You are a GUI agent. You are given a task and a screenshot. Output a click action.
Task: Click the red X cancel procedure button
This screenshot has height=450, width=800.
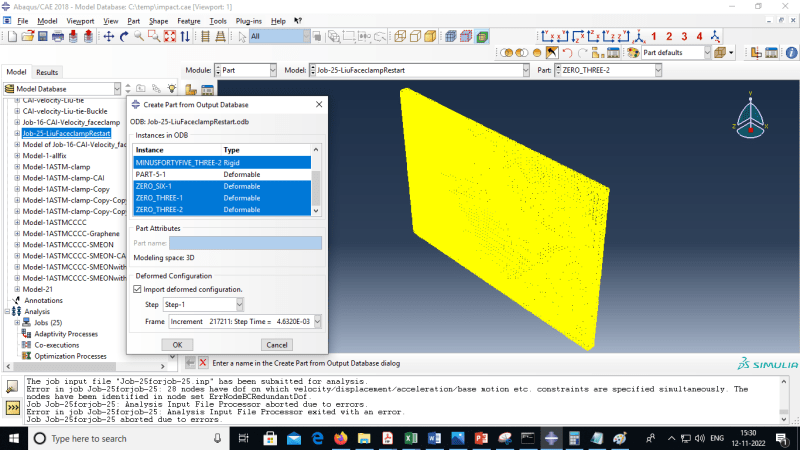click(203, 363)
